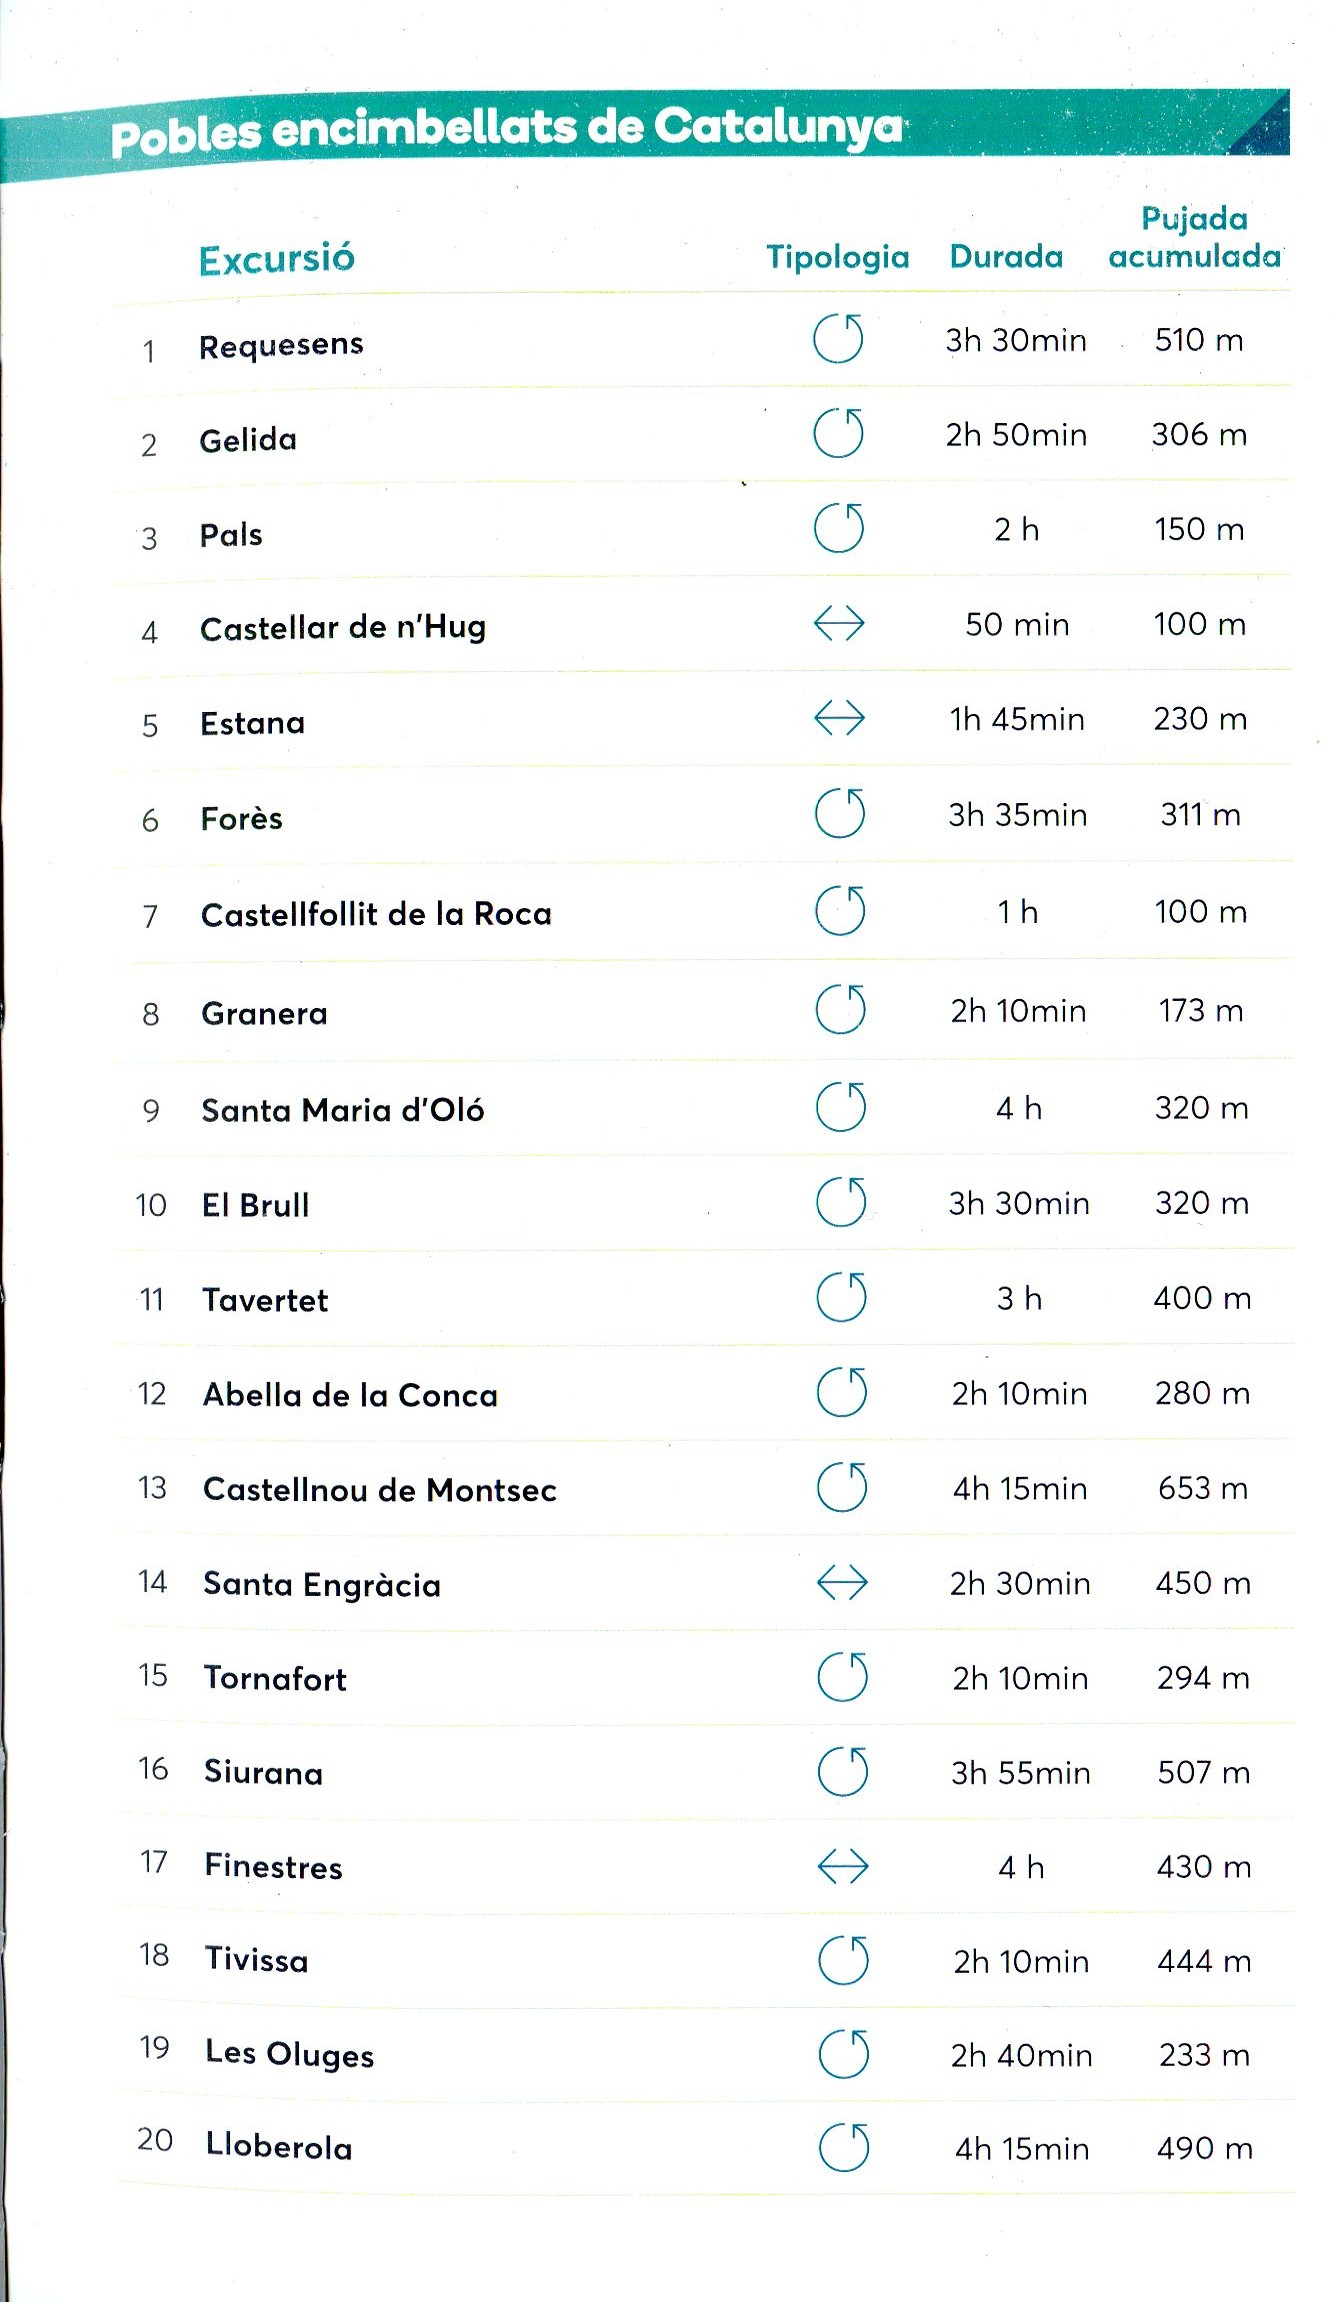Click the Pobles encimbellats de Catalunya title
1330x2302 pixels.
[506, 130]
